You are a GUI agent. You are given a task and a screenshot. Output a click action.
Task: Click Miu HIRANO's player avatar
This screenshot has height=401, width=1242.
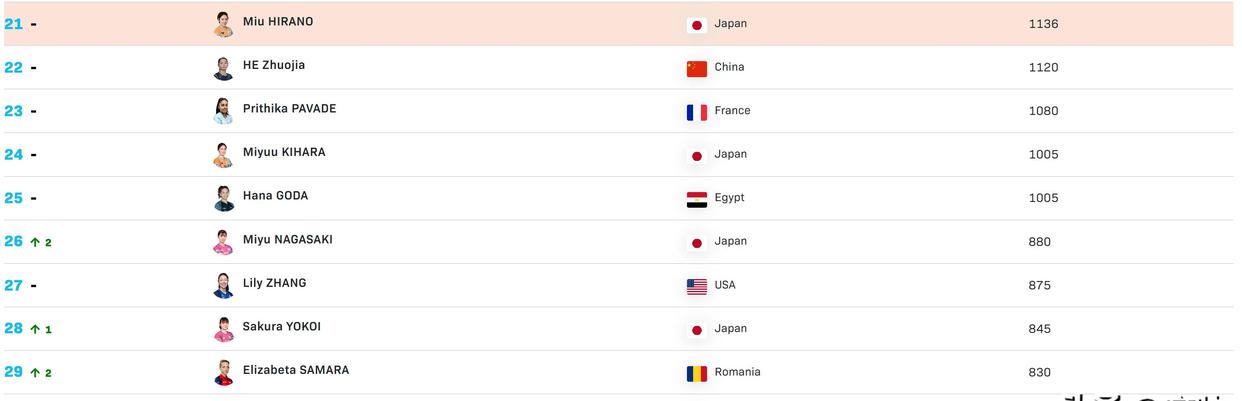[x=223, y=24]
